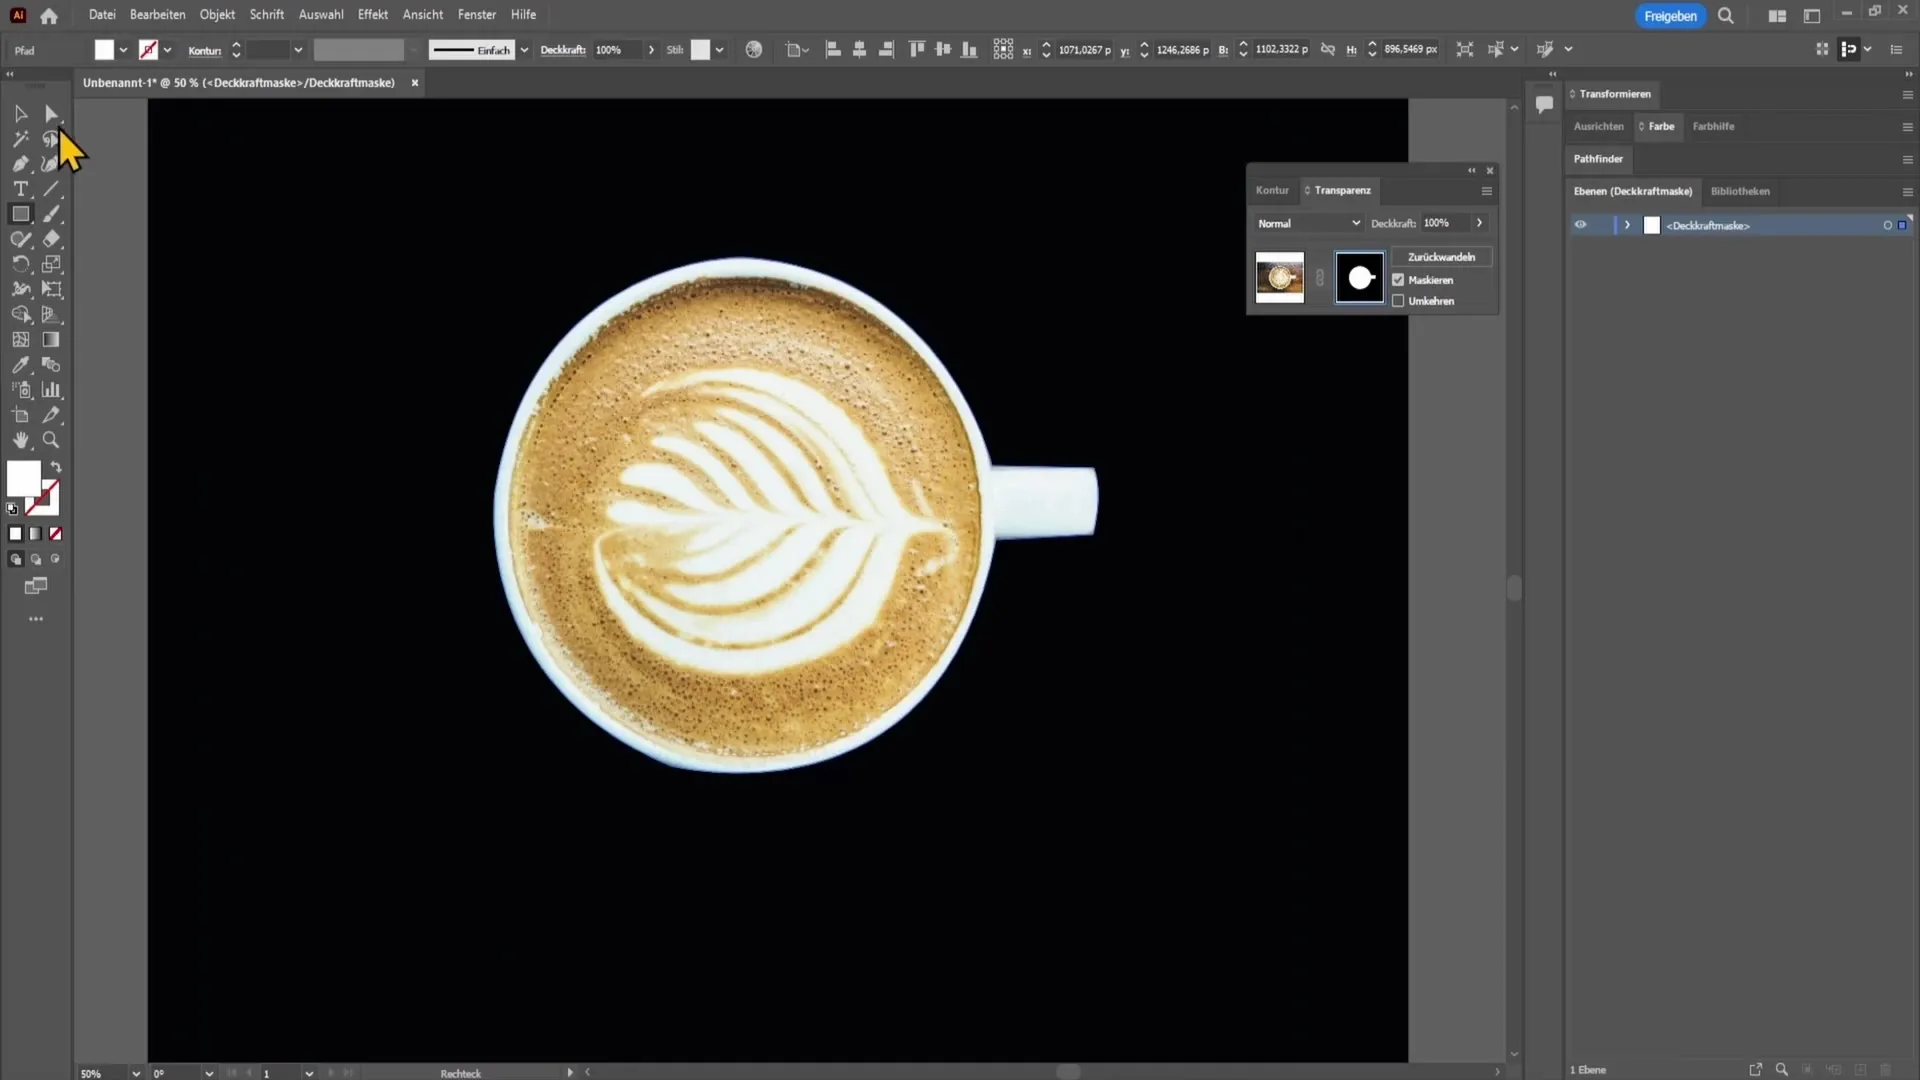1920x1080 pixels.
Task: Check the Umkehren checkbox
Action: (x=1398, y=301)
